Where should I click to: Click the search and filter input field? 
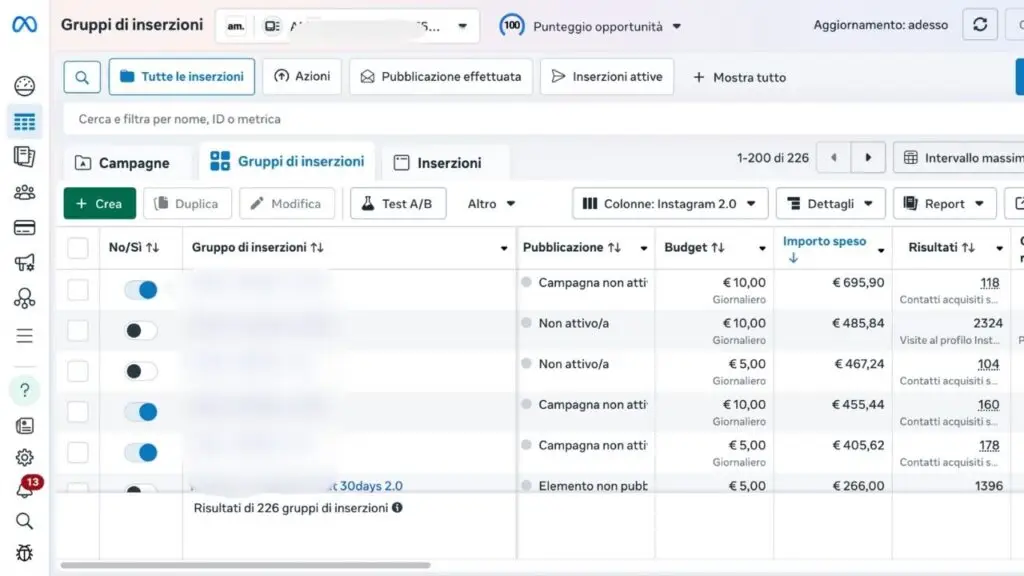pos(400,119)
